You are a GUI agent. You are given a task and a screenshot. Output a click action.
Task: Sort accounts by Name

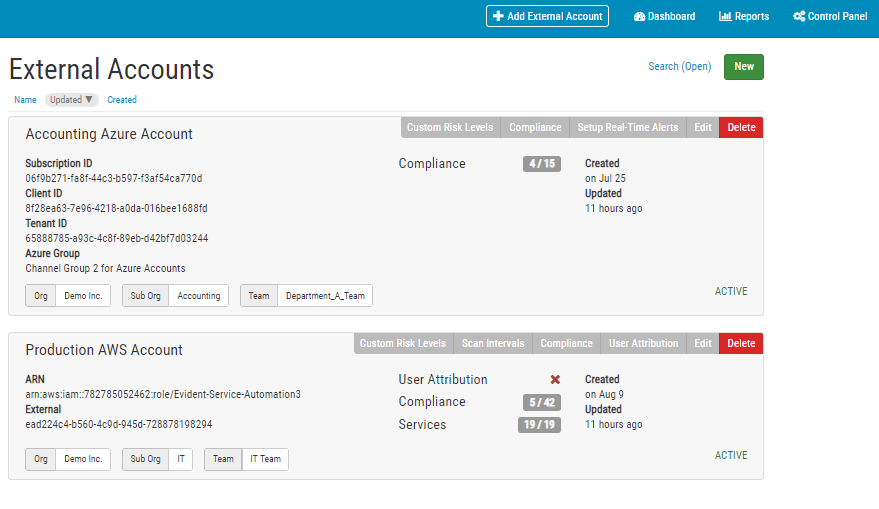pos(25,100)
